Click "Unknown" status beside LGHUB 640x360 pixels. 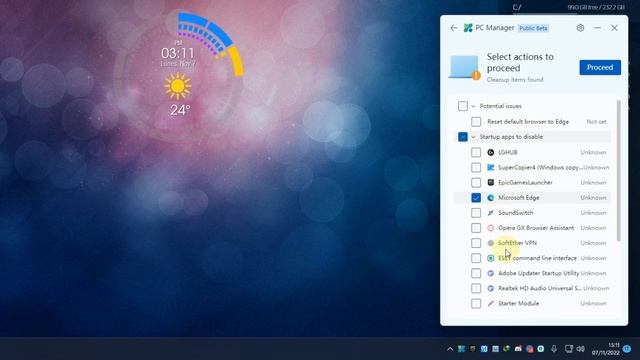[x=593, y=152]
